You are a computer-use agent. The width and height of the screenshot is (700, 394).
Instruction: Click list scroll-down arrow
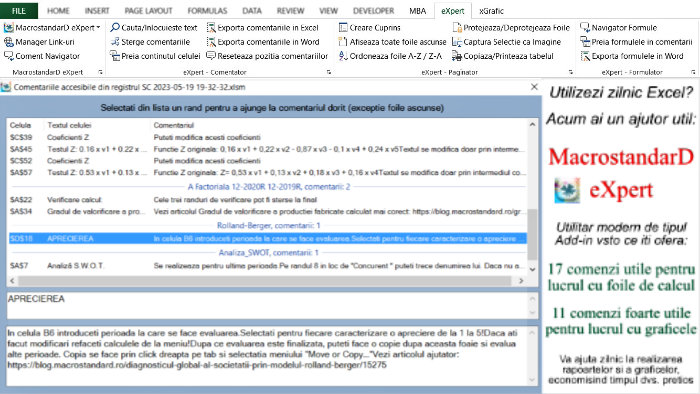(532, 270)
